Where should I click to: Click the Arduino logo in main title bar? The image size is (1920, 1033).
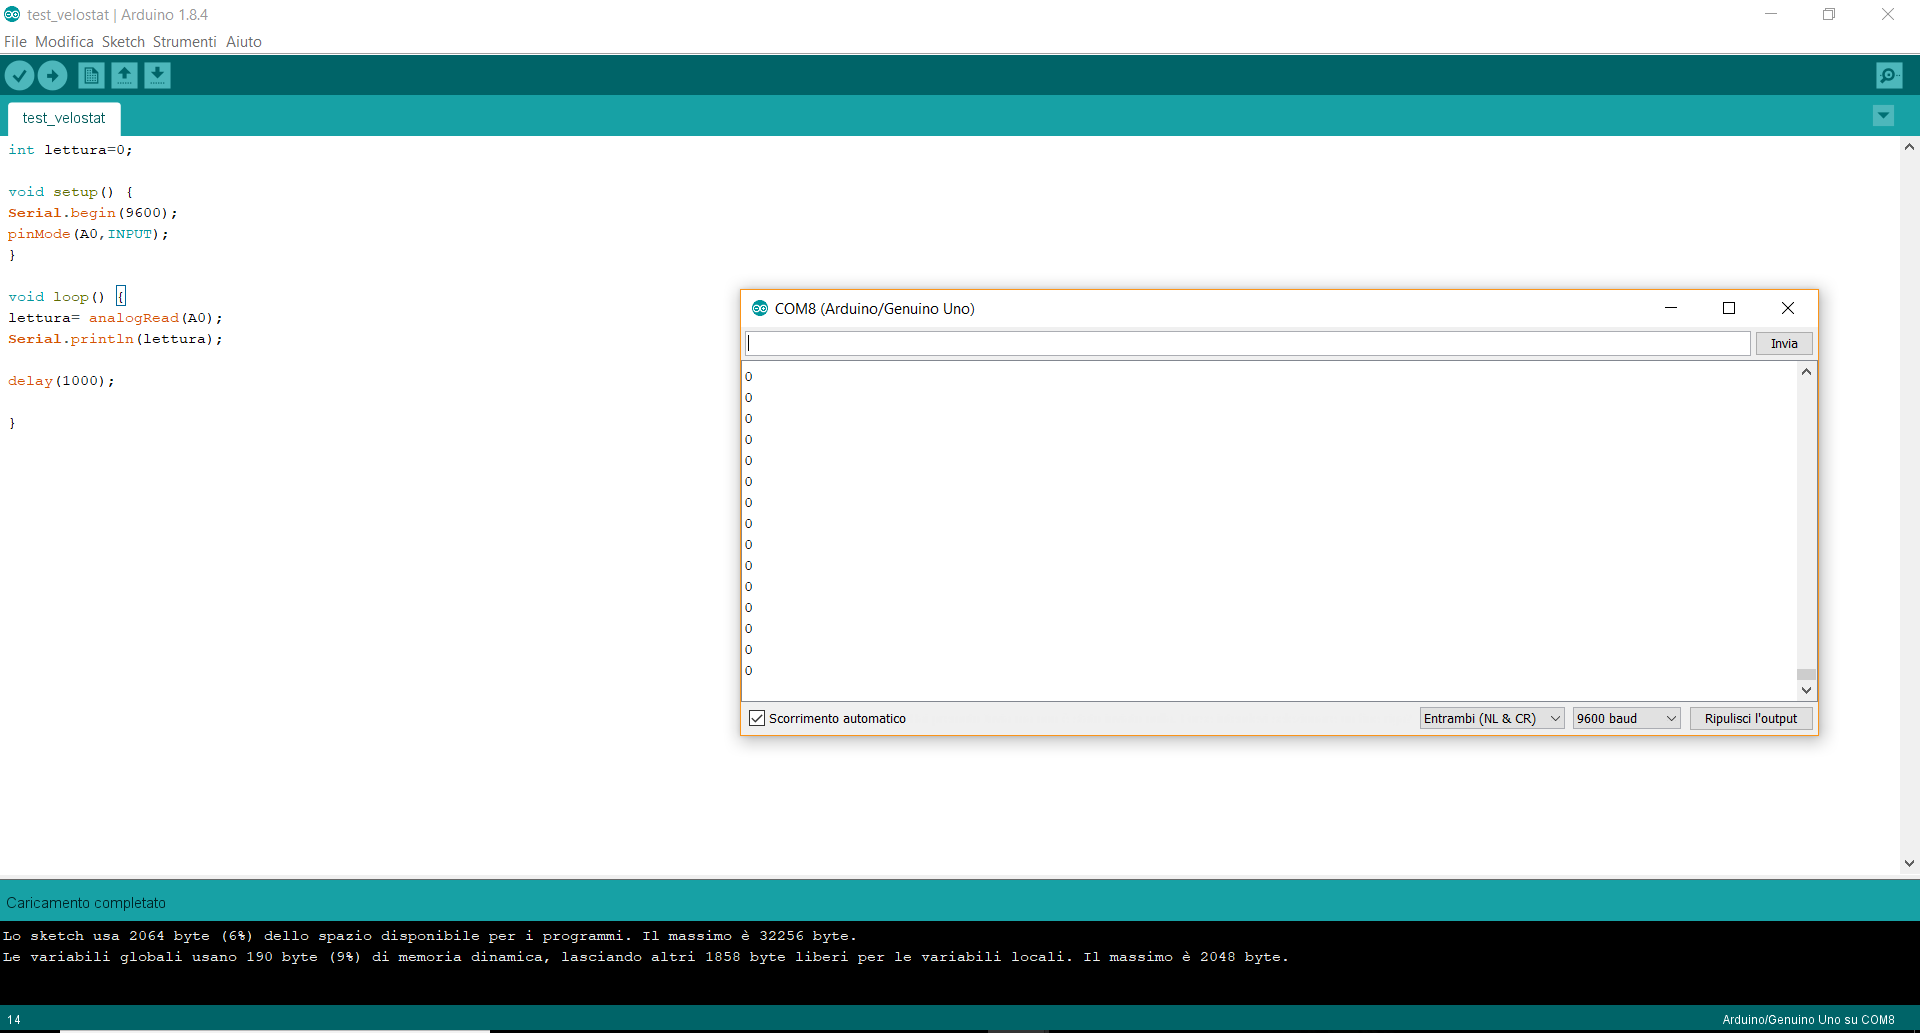pos(12,14)
